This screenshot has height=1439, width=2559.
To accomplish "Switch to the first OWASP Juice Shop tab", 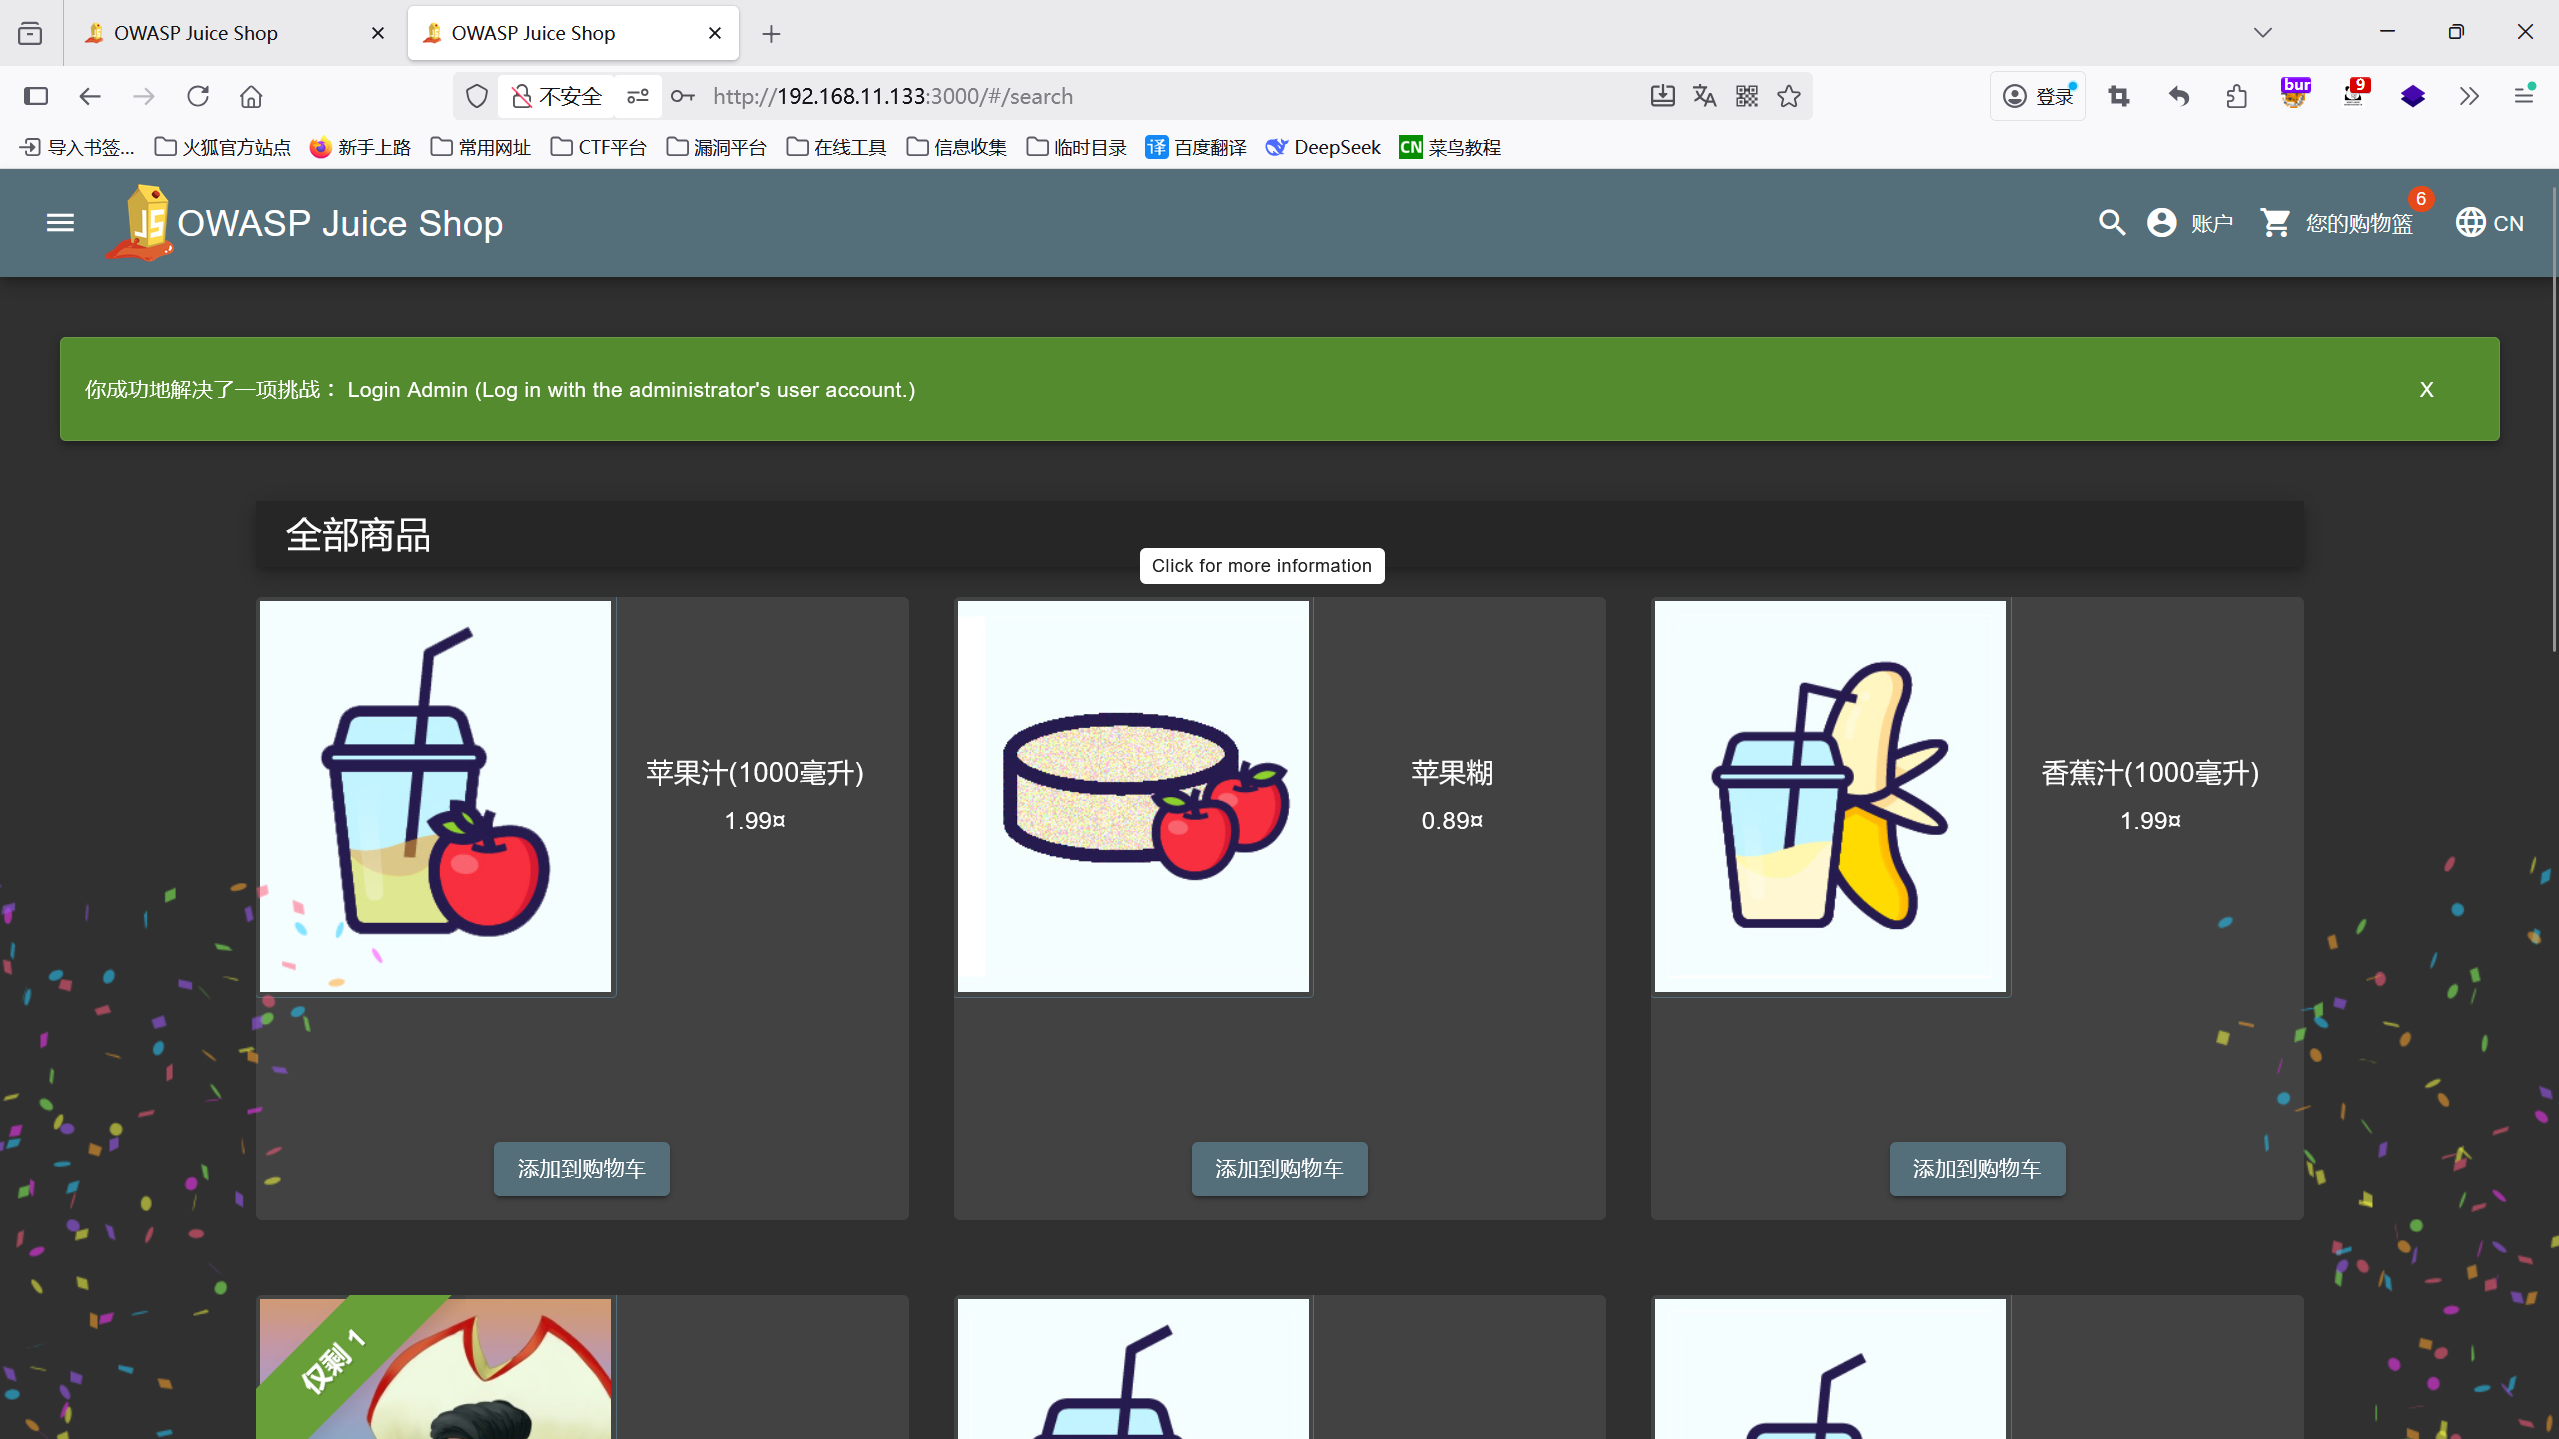I will coord(196,33).
